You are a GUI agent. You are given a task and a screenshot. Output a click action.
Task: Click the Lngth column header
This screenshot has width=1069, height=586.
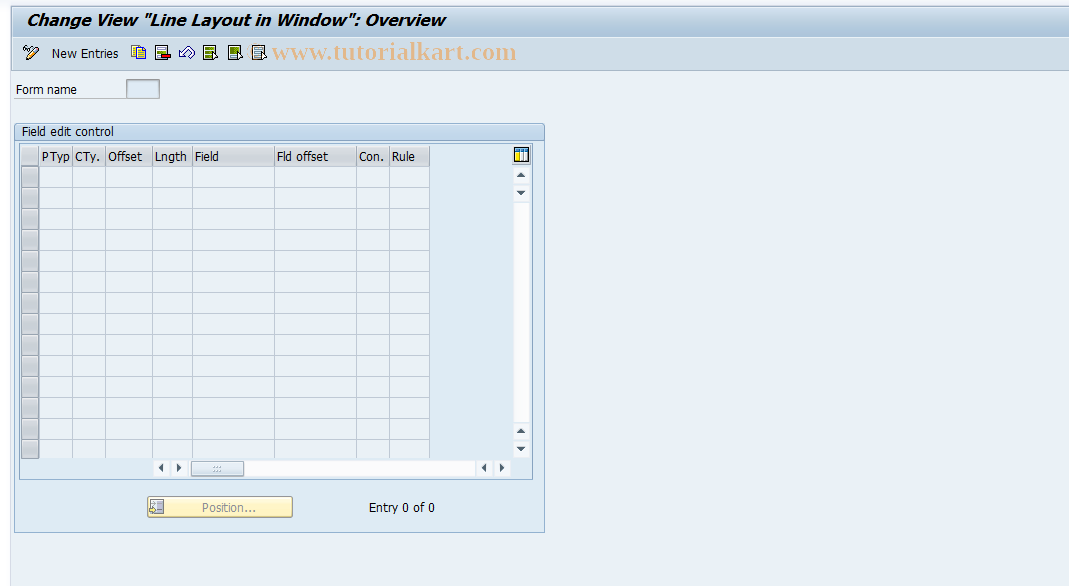coord(172,157)
